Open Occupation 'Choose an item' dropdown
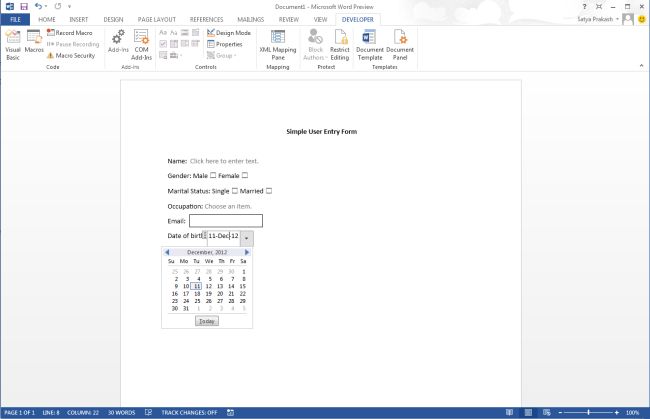Image resolution: width=650 pixels, height=419 pixels. pyautogui.click(x=228, y=206)
